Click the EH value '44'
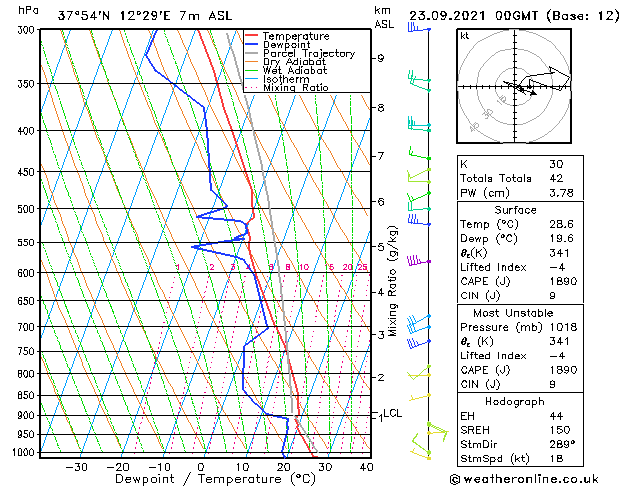This screenshot has width=629, height=486. click(x=556, y=416)
